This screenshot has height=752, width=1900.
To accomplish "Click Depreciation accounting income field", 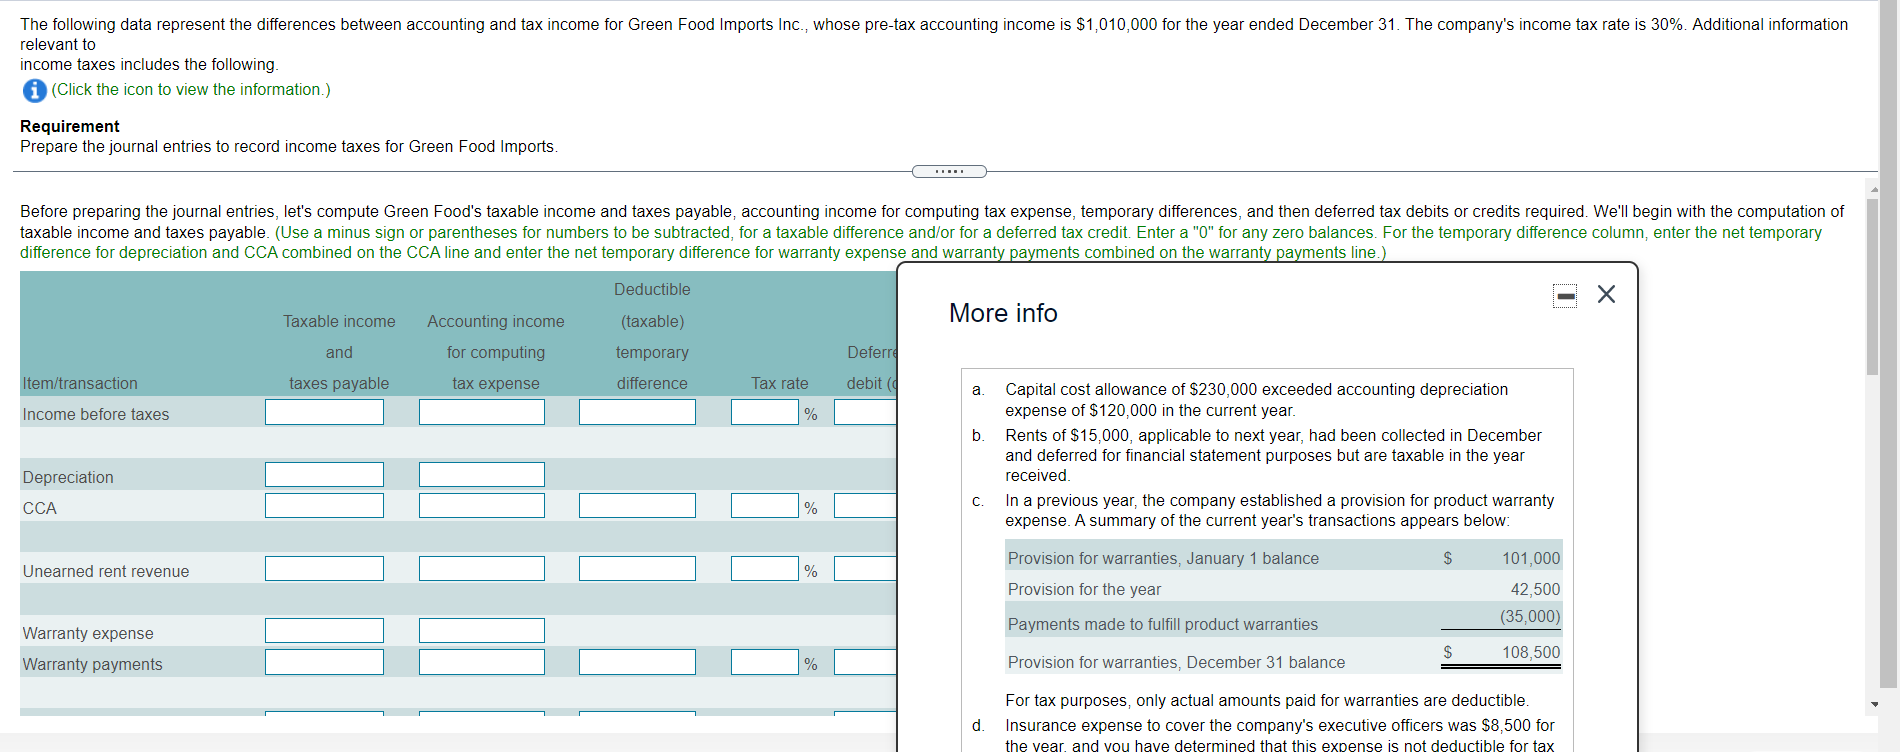I will 482,475.
